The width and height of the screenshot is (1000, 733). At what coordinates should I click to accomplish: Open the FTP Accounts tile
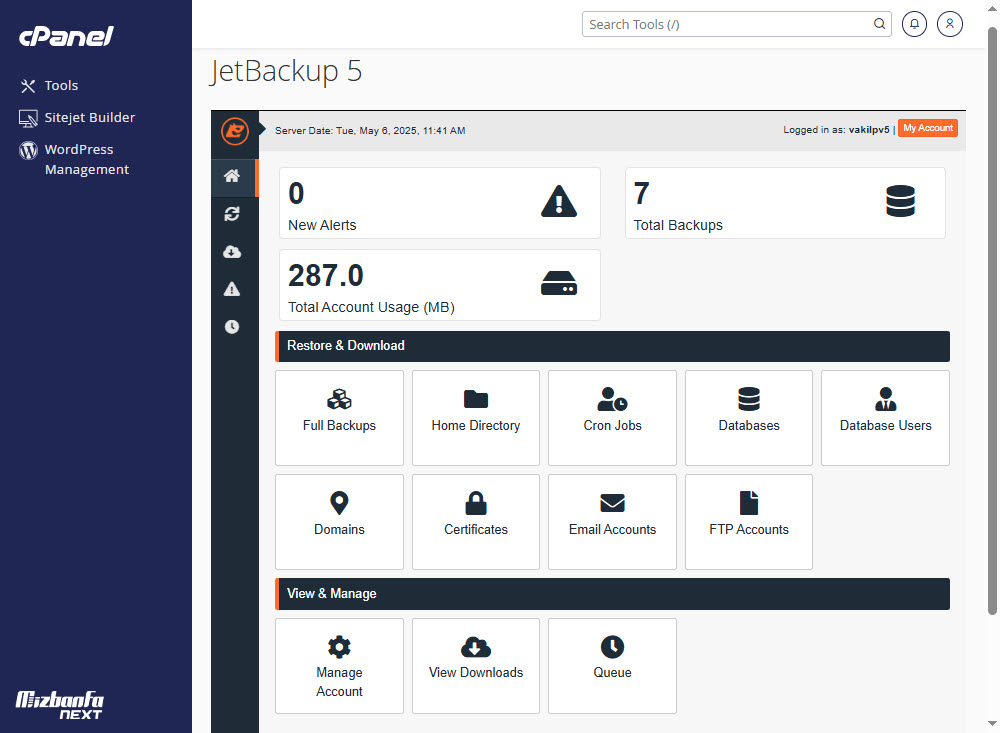(x=749, y=522)
